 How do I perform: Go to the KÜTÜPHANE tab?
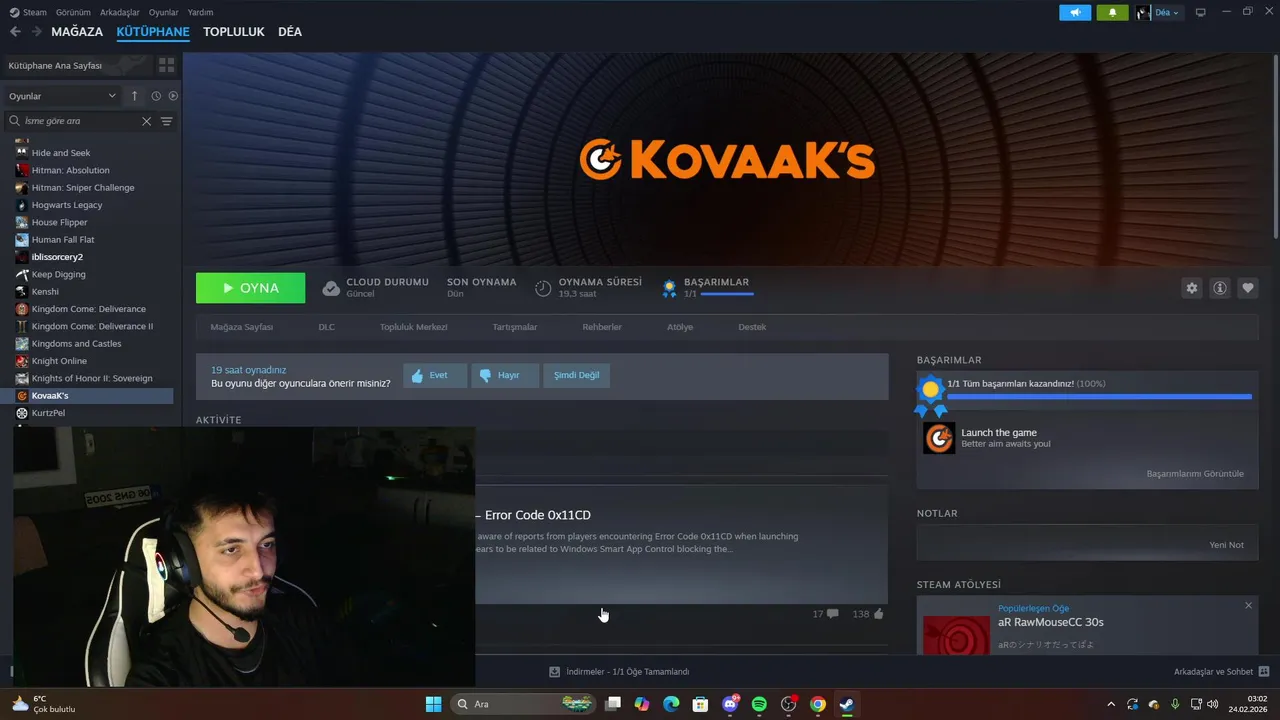[x=153, y=32]
